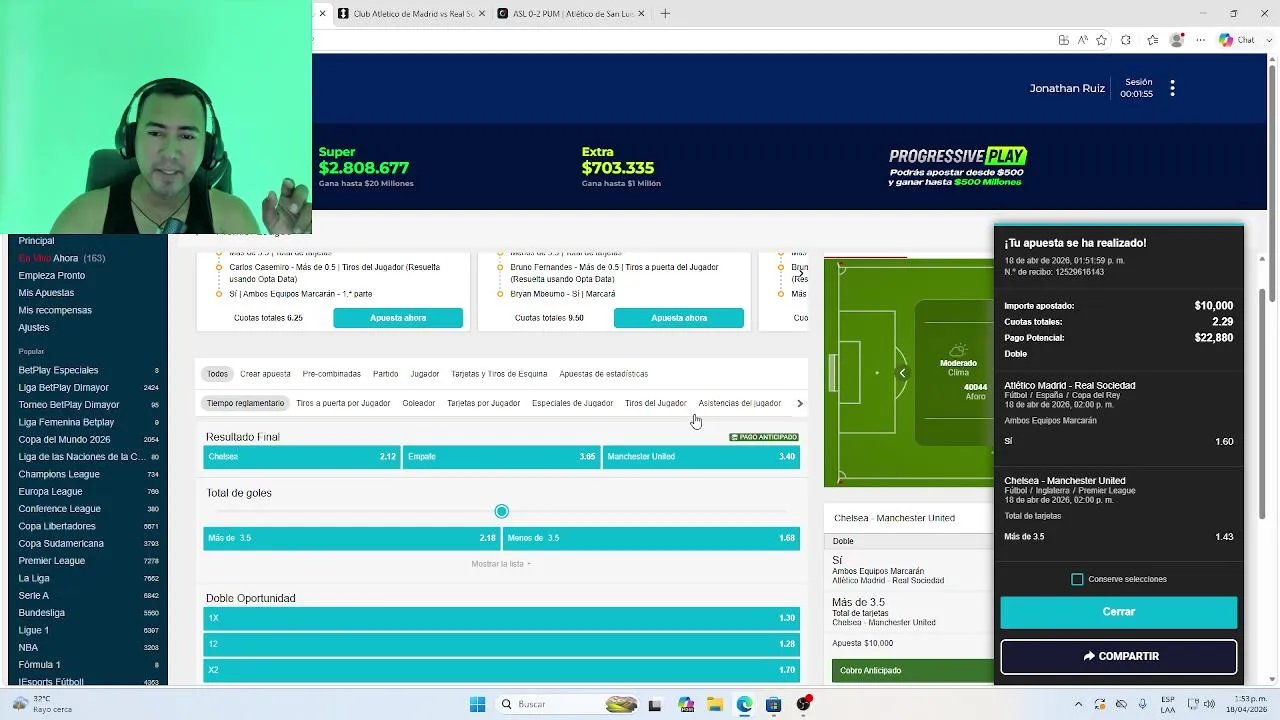Open Mis recompensas in the sidebar

55,310
